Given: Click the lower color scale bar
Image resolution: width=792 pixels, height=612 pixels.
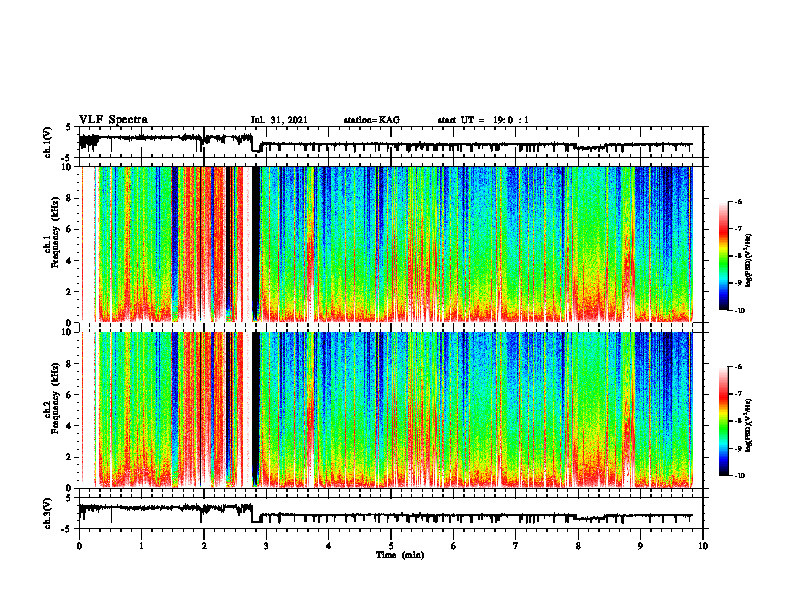Looking at the screenshot, I should coord(723,421).
